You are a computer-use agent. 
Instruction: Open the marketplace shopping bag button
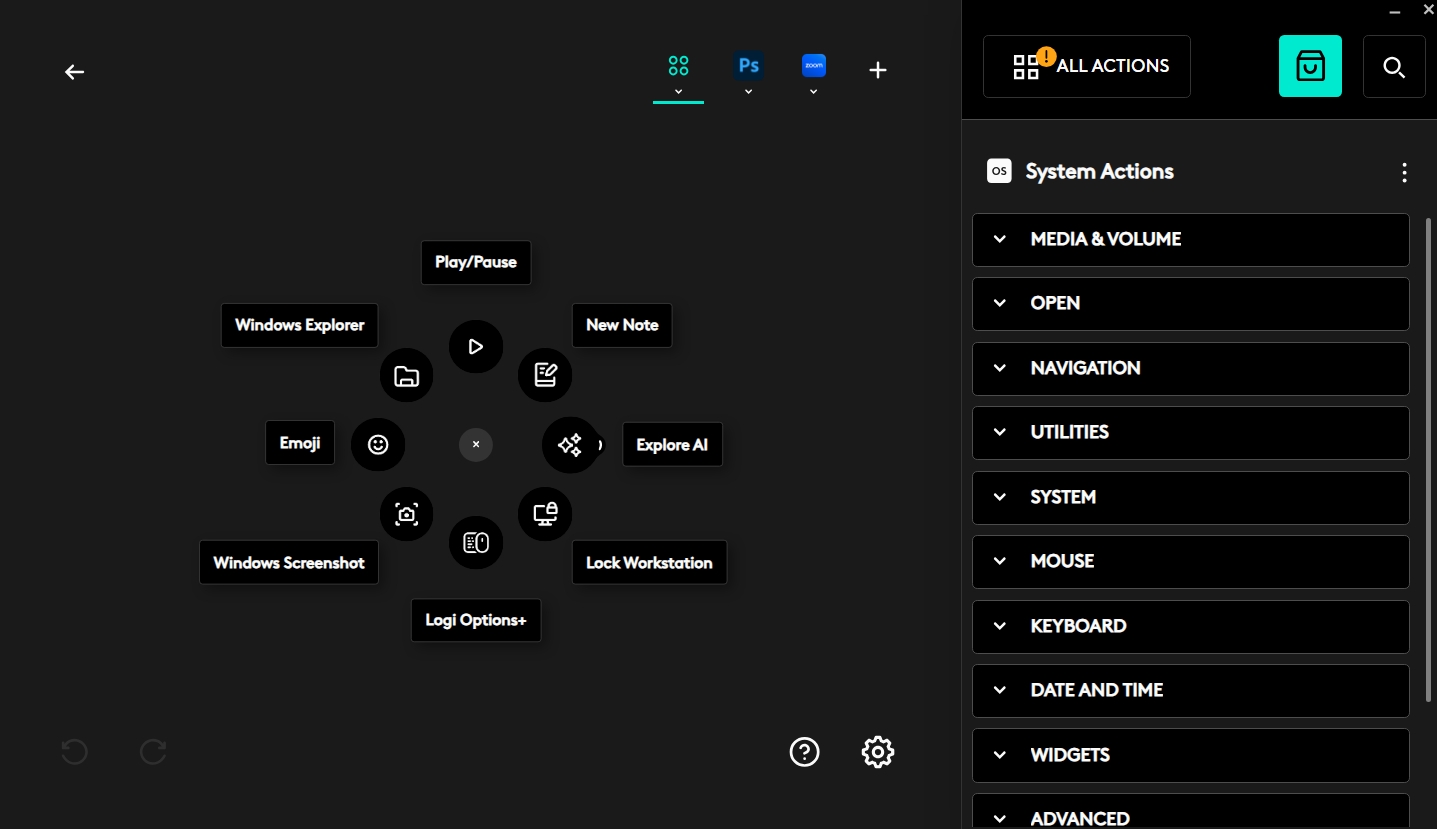click(x=1310, y=66)
